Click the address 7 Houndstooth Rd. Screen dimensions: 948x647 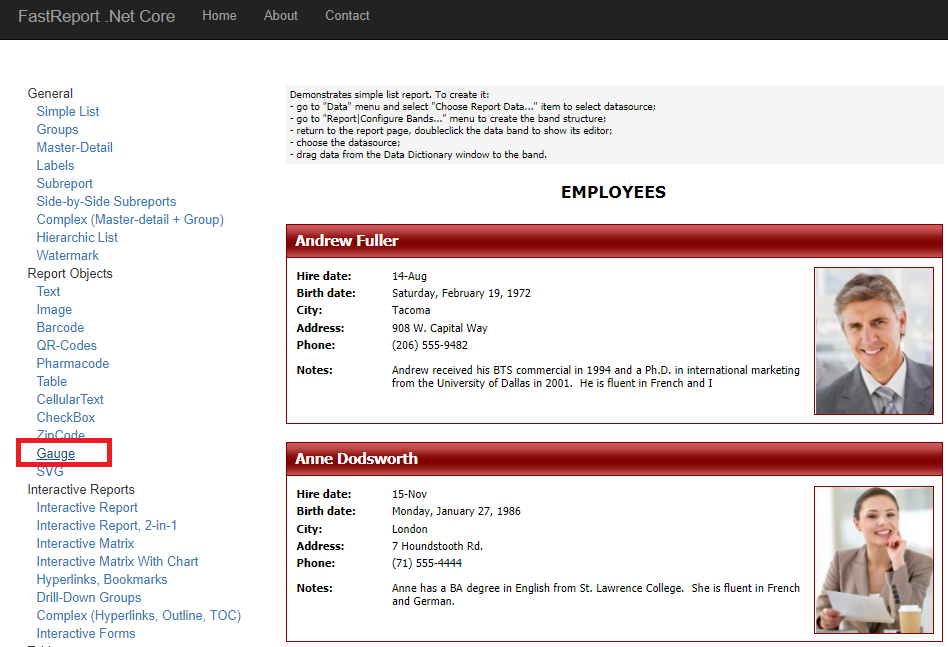click(x=437, y=546)
